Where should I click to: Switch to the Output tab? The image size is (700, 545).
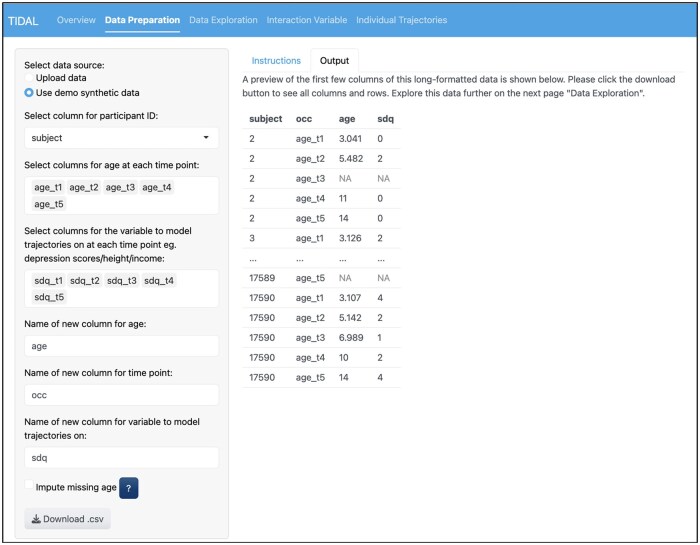[x=334, y=61]
